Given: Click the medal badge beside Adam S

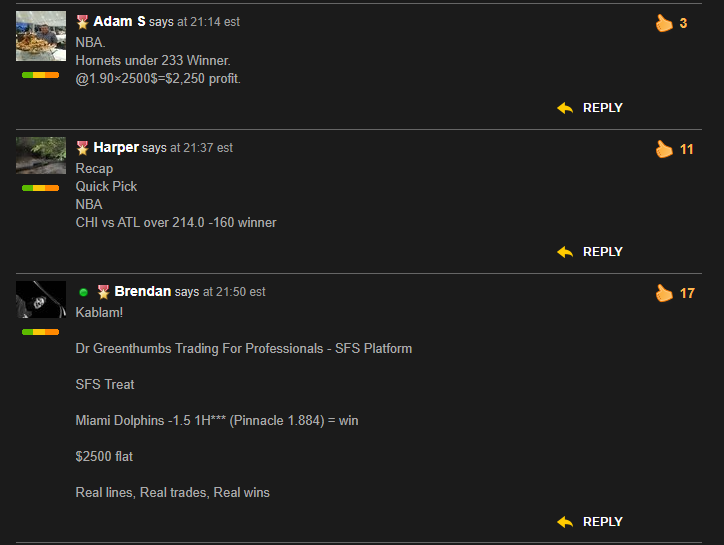Looking at the screenshot, I should 82,22.
